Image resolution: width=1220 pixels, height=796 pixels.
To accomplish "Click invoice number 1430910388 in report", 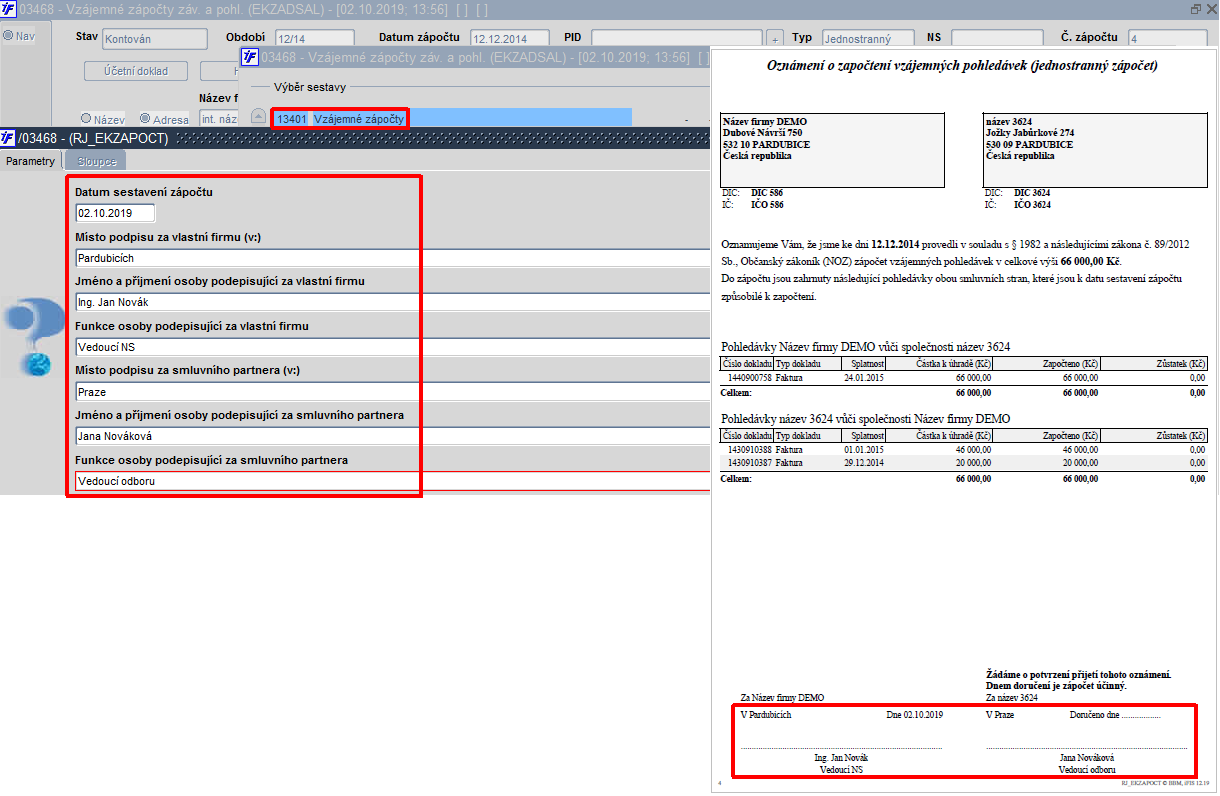I will point(750,450).
